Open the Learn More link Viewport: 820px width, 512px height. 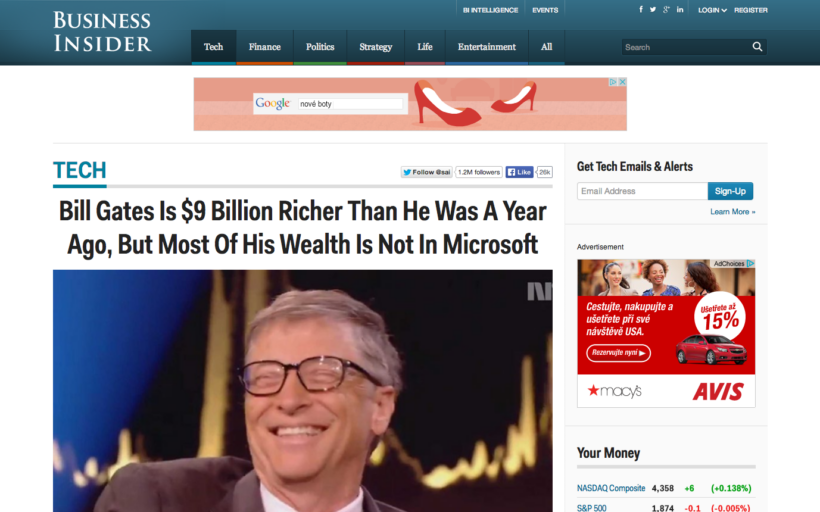click(733, 211)
